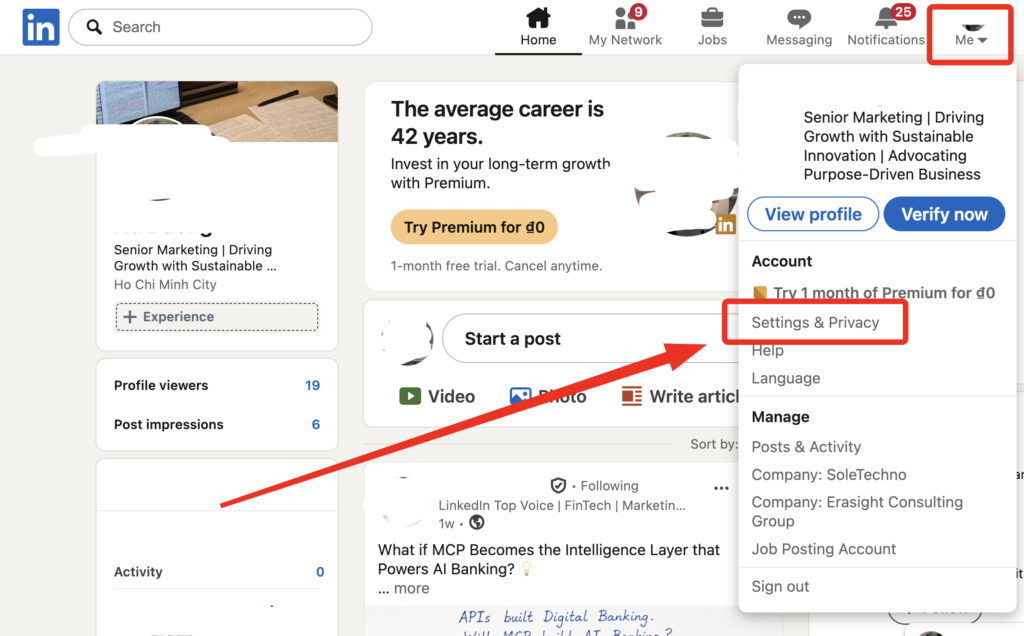
Task: Click the handwritten post image
Action: [554, 621]
